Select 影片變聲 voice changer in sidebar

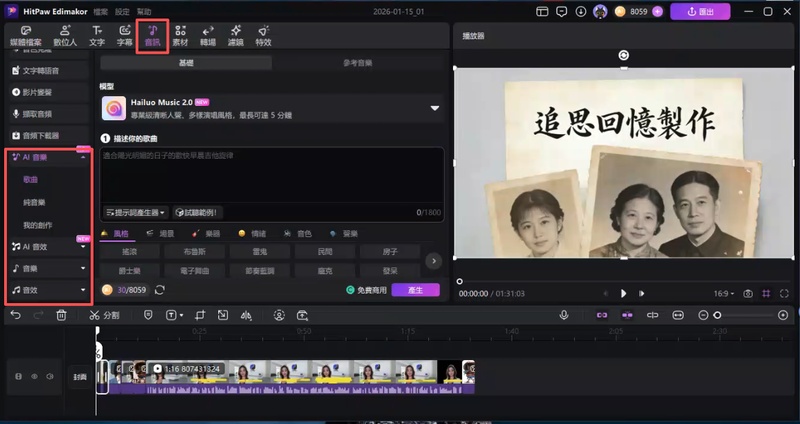49,92
